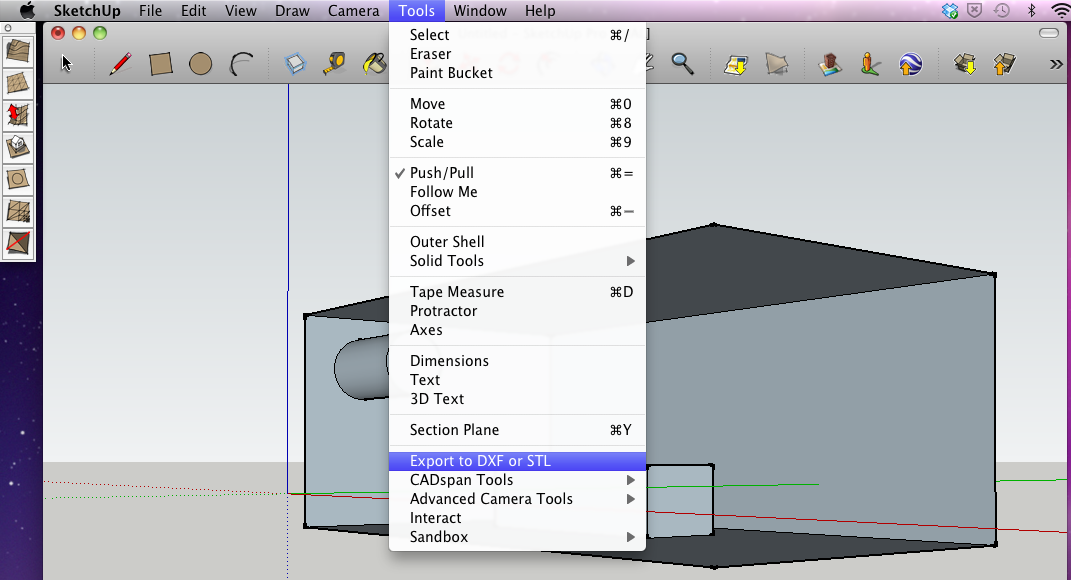Choose Protractor from Tools menu

[517, 311]
